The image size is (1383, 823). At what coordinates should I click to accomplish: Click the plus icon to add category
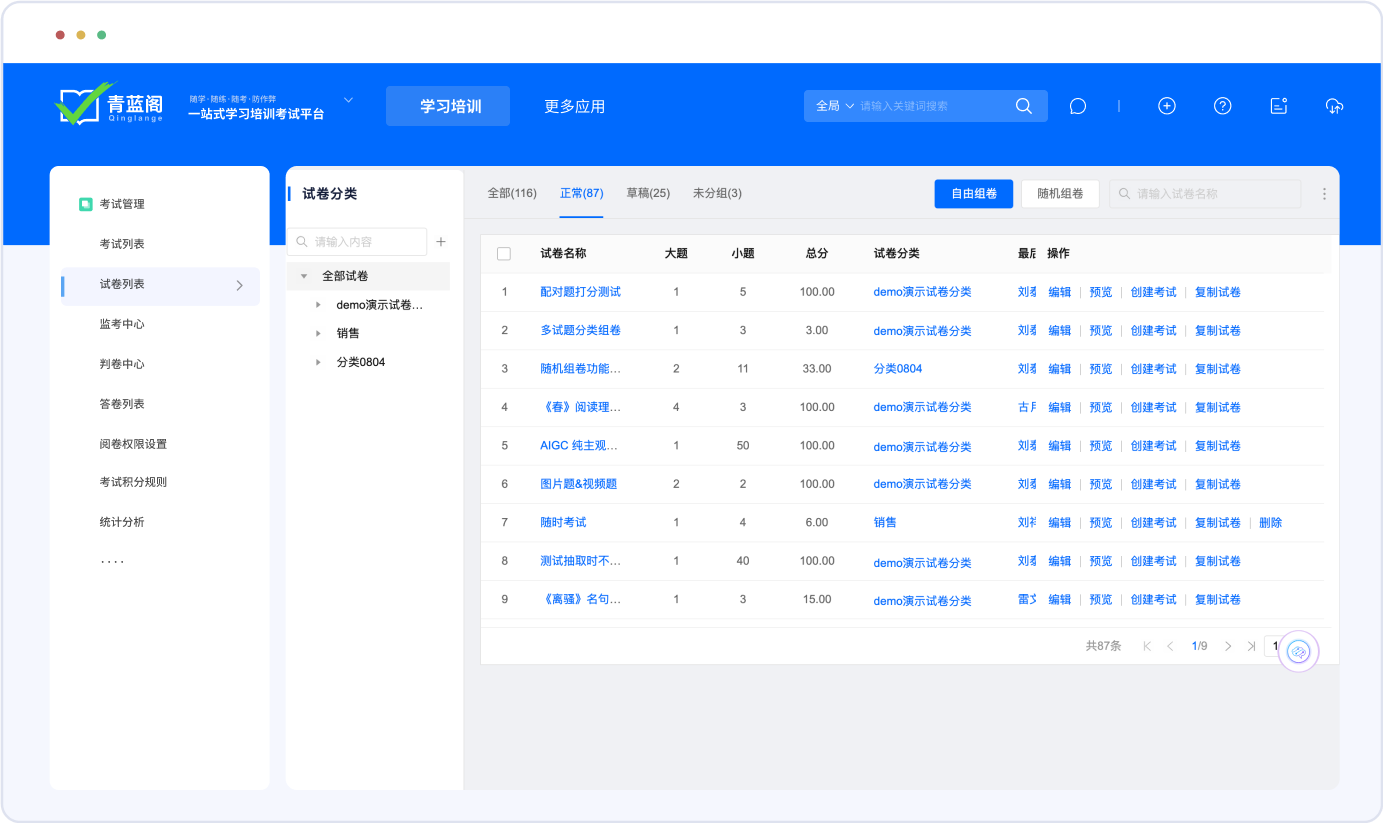(441, 242)
